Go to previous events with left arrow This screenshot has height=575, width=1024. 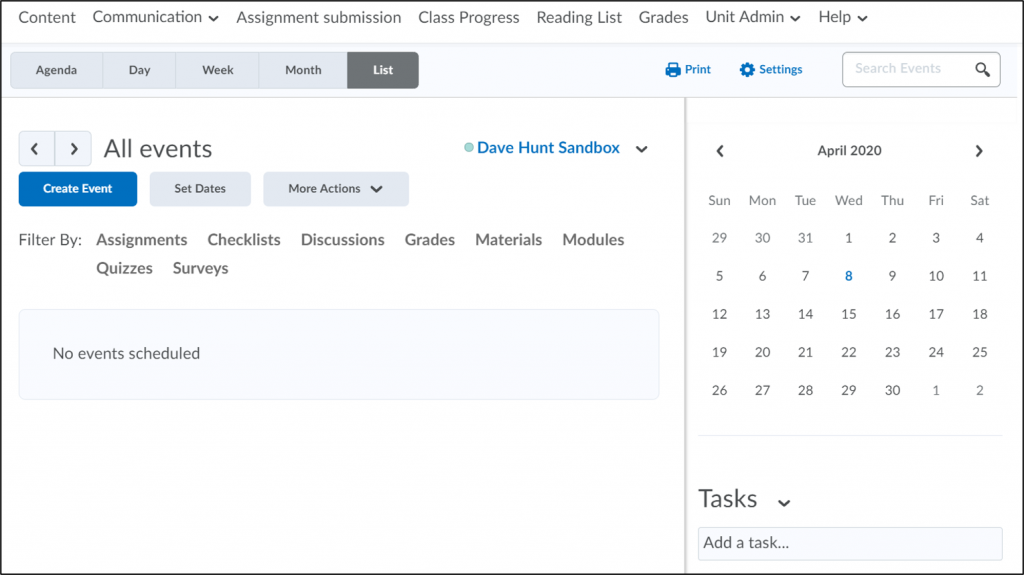[36, 149]
